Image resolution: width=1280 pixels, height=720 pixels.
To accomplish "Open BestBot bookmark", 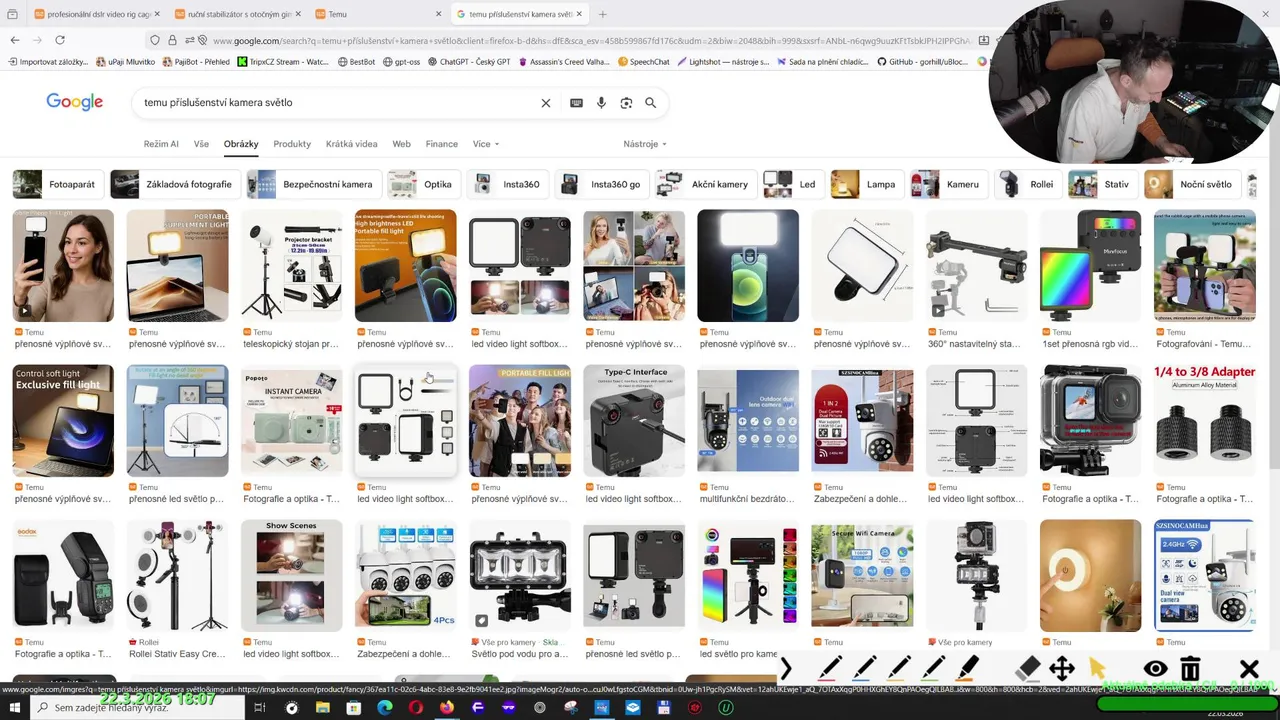I will click(356, 61).
